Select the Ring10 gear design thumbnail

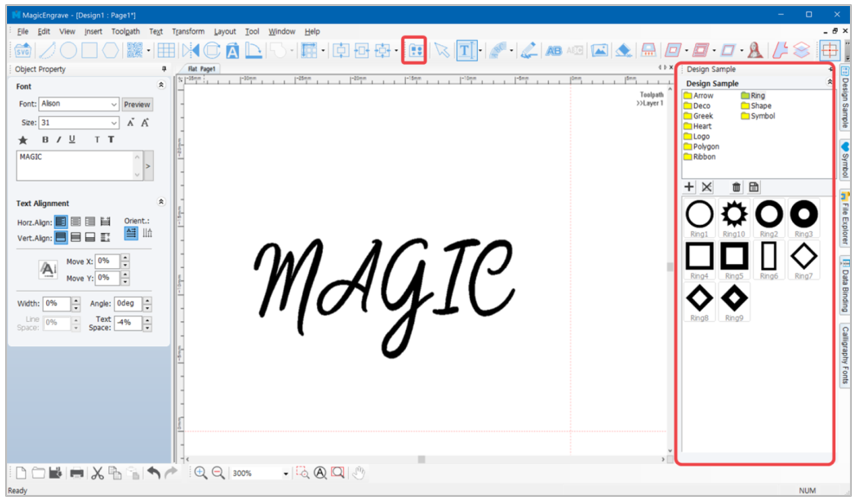(734, 218)
